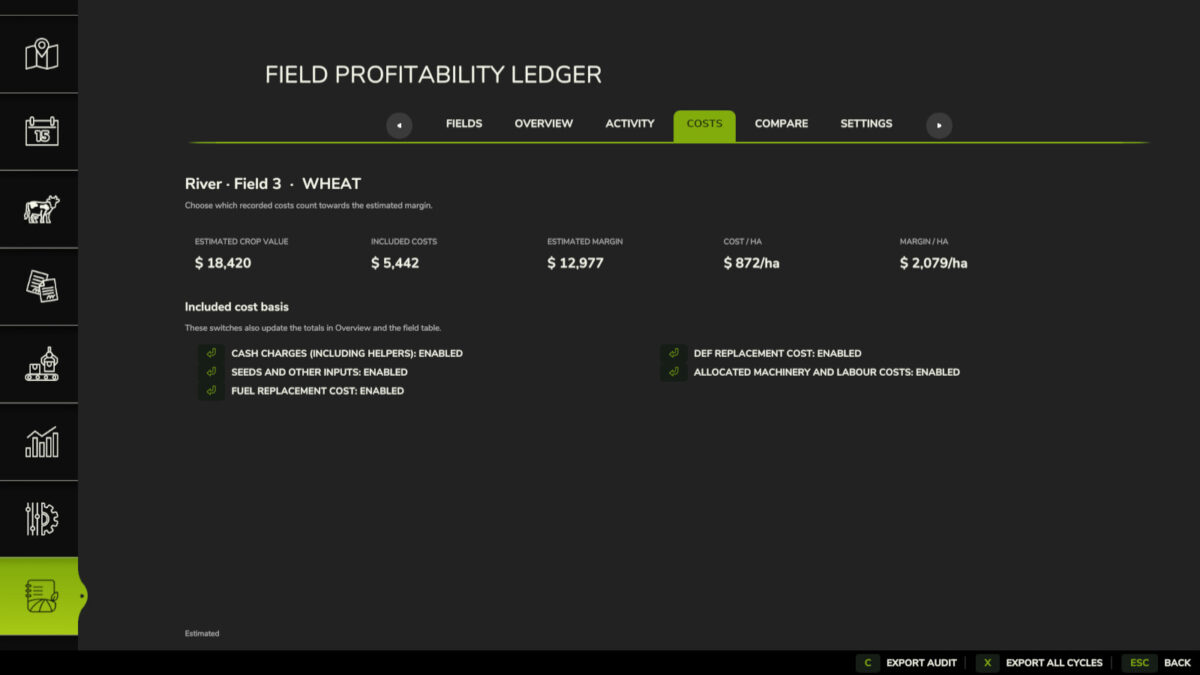This screenshot has height=675, width=1200.
Task: Open the map page from the sidebar
Action: 41,54
